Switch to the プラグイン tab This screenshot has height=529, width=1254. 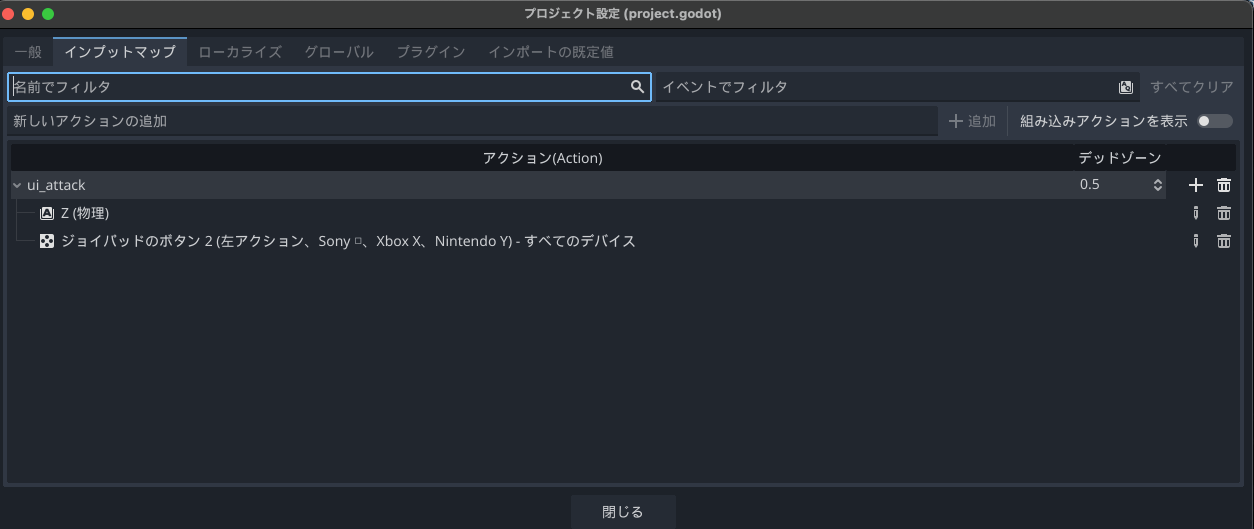[x=431, y=52]
